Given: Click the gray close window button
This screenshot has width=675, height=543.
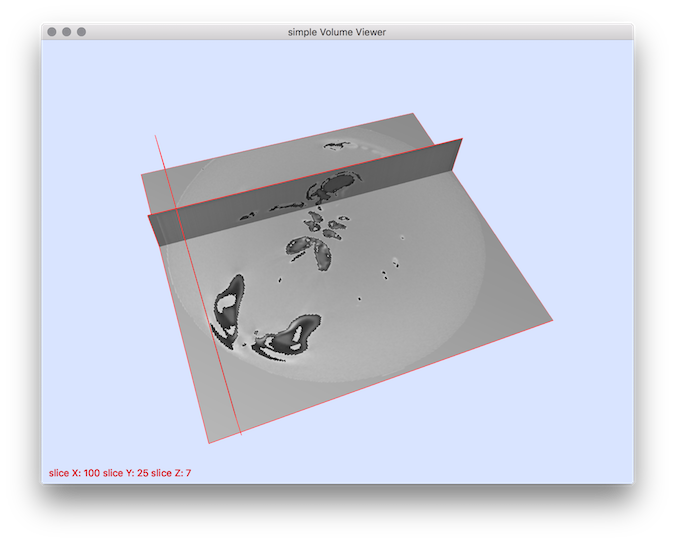Looking at the screenshot, I should click(52, 32).
